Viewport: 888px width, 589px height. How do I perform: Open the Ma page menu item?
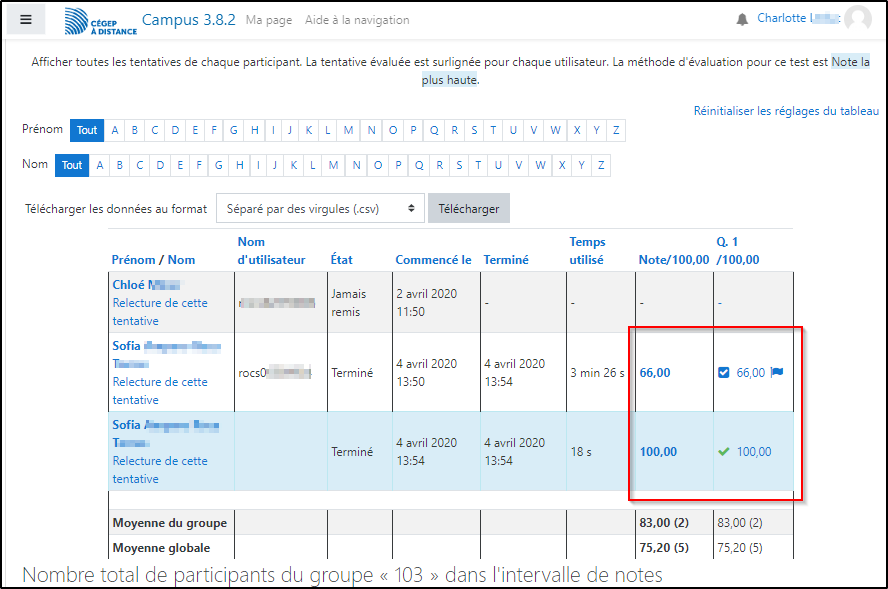point(269,20)
